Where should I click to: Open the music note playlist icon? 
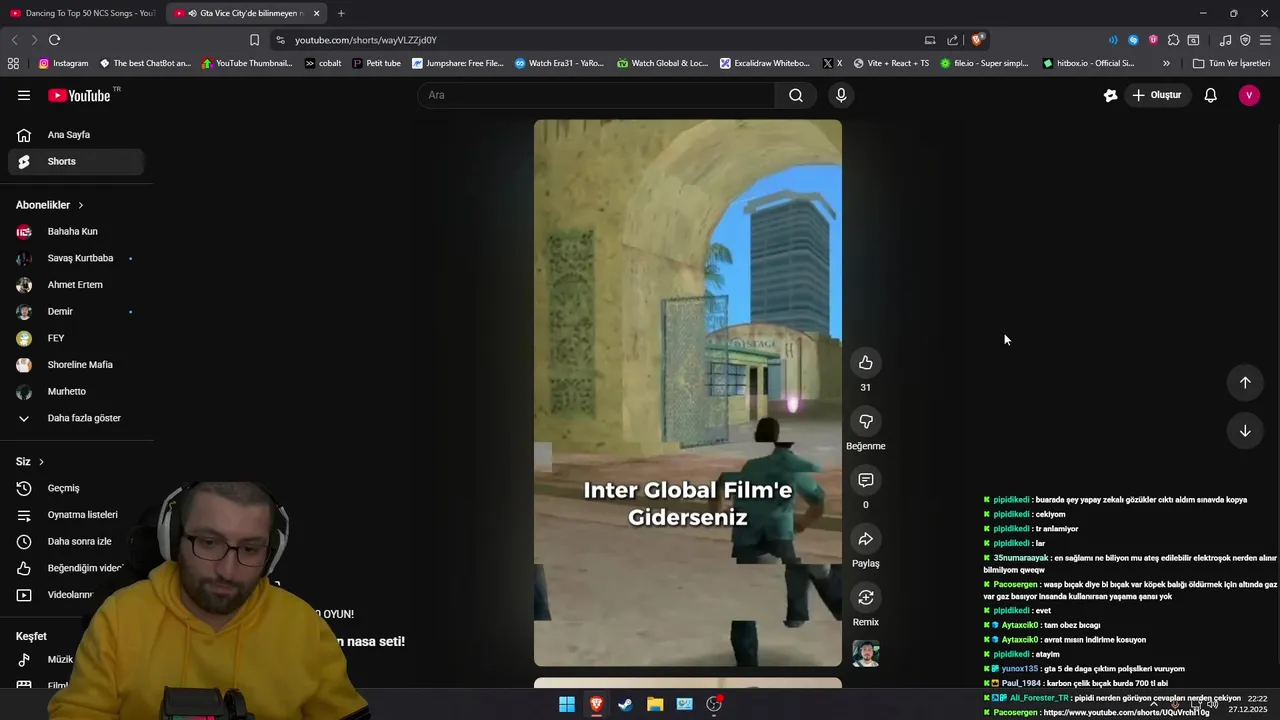pyautogui.click(x=1225, y=40)
